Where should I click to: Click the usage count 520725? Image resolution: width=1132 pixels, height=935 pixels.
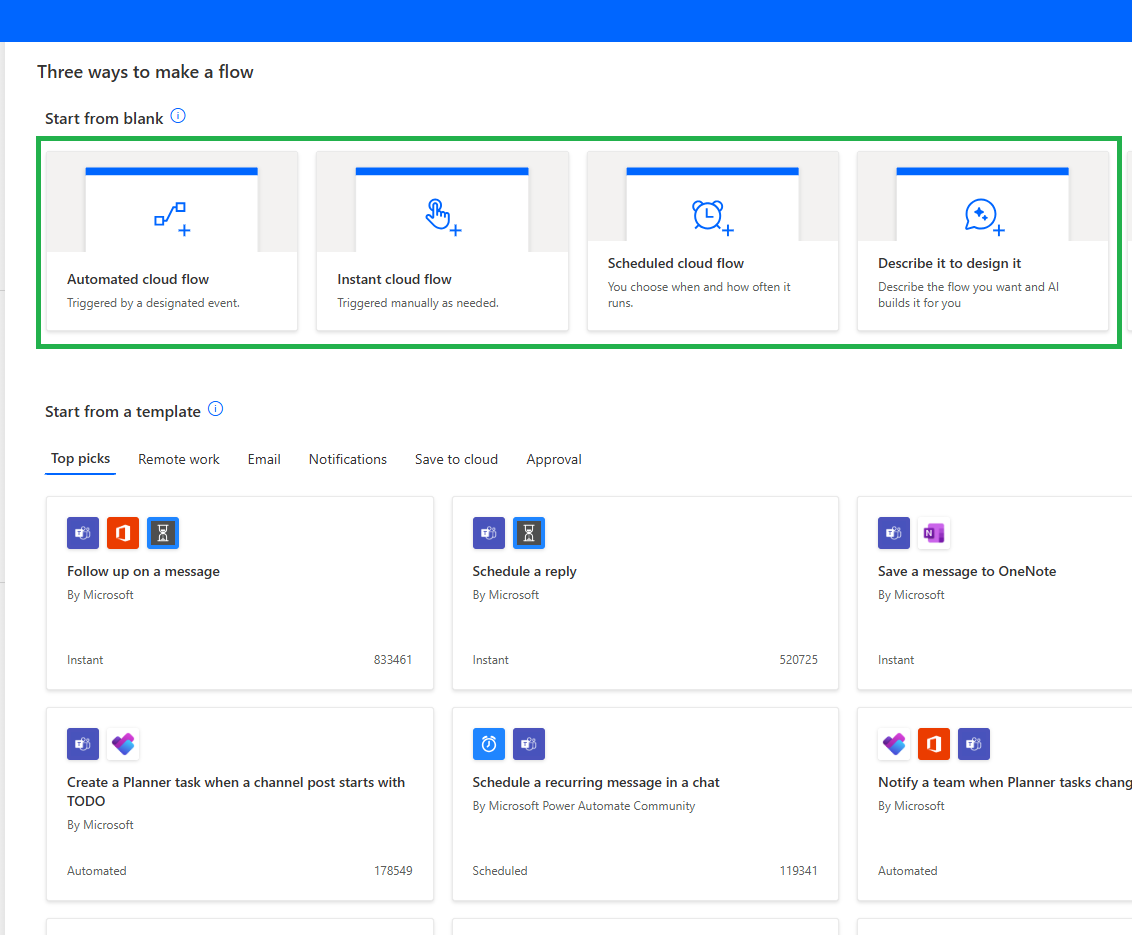click(798, 660)
